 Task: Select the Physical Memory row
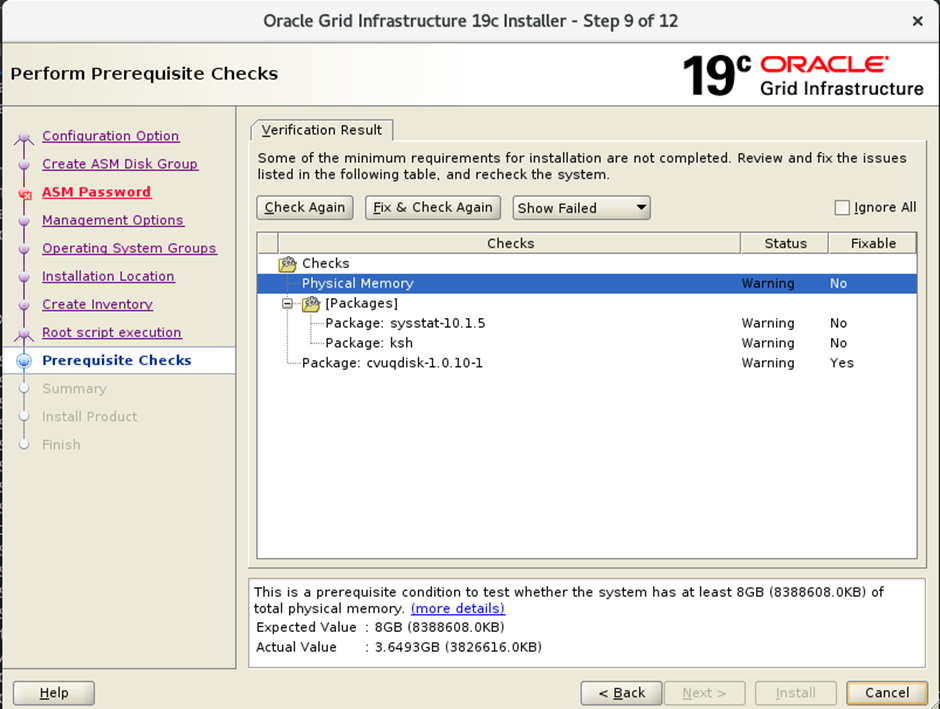tap(587, 283)
